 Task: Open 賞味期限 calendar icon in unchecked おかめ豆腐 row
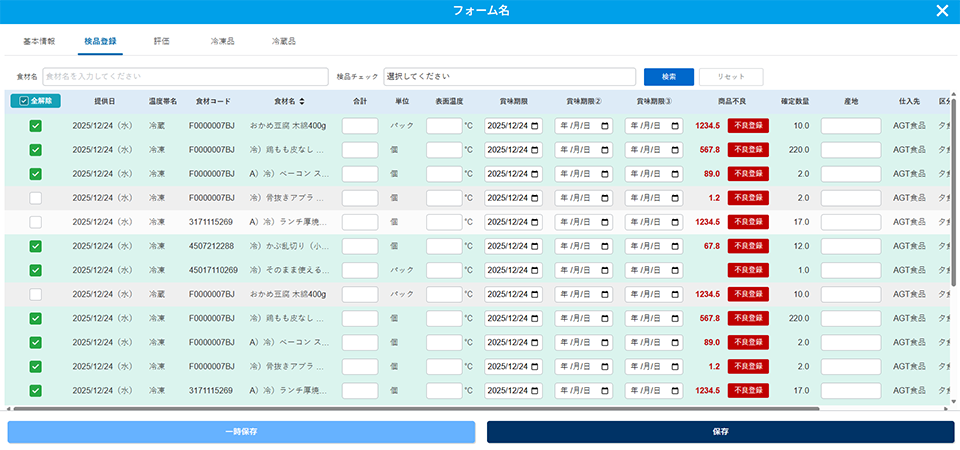coord(535,294)
